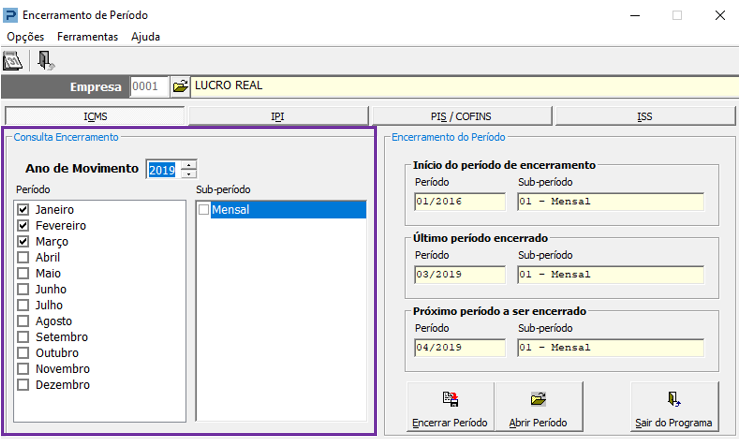
Task: Check the Setembro checkbox
Action: coord(23,337)
